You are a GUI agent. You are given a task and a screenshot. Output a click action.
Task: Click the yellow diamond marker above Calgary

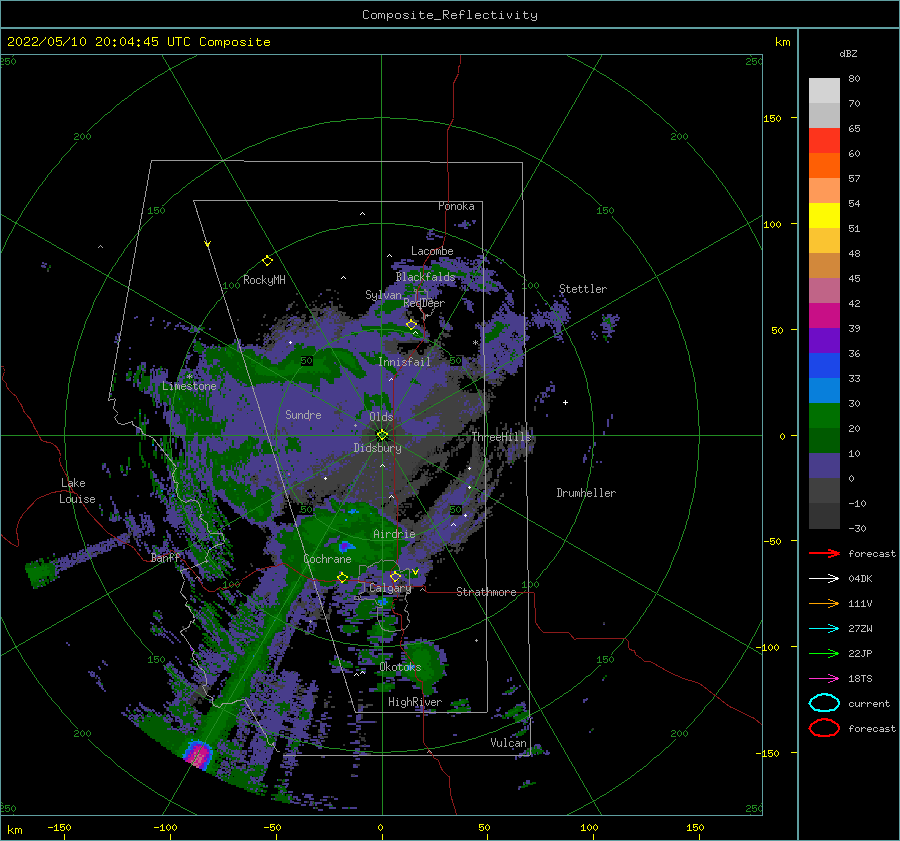tap(395, 576)
